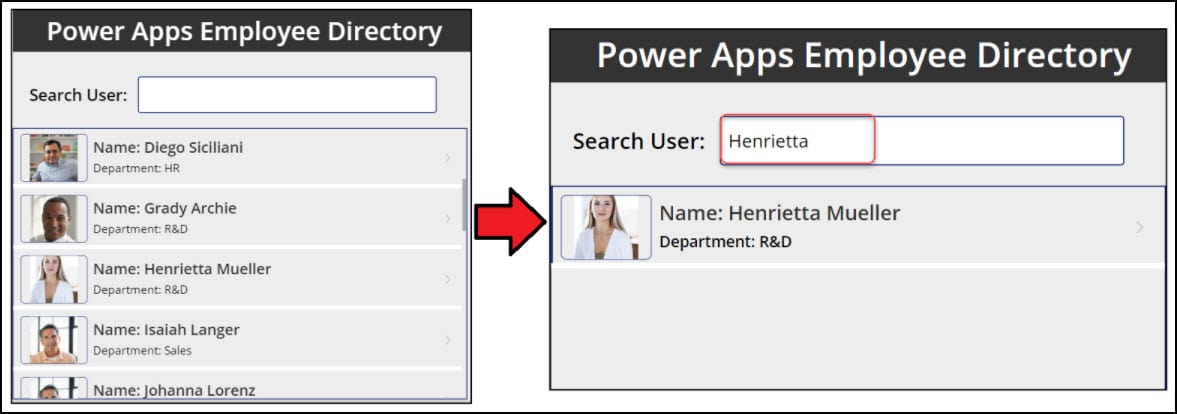Select 'Name: Grady Archie' text
Viewport: 1177px width, 414px height.
164,208
